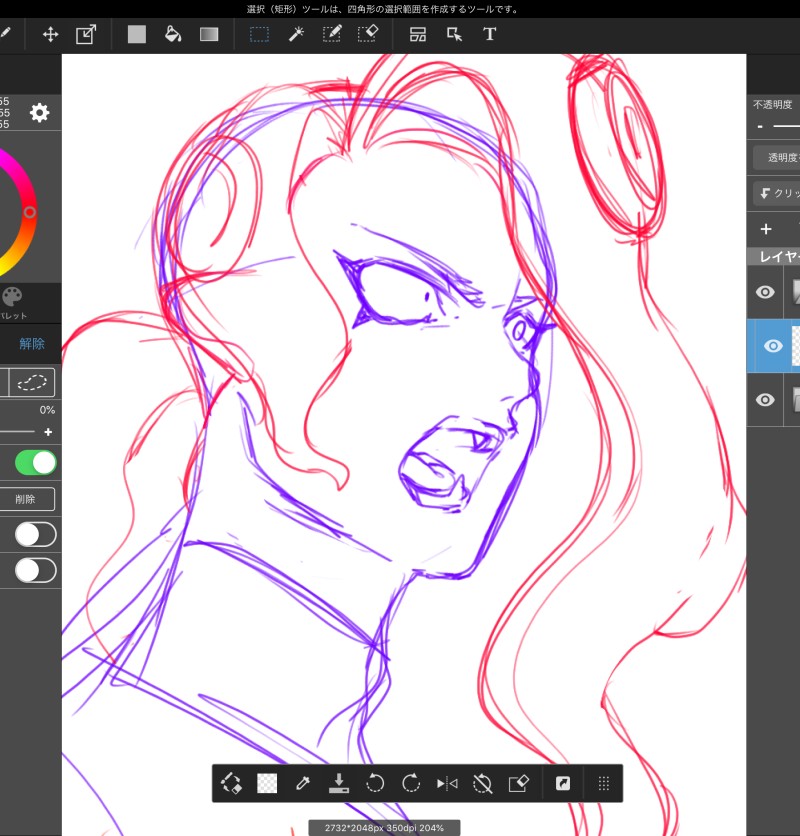This screenshot has width=800, height=836.
Task: Select the transparent color checkerboard swatch
Action: (x=267, y=783)
